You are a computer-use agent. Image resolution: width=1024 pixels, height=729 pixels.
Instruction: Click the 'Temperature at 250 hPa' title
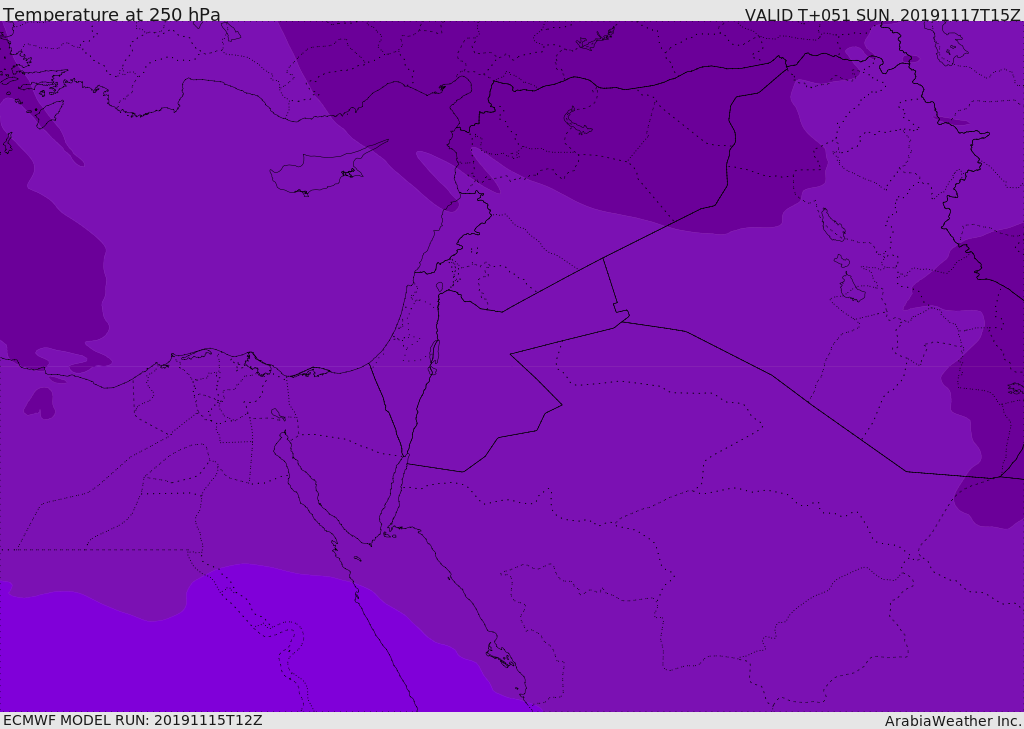point(112,14)
